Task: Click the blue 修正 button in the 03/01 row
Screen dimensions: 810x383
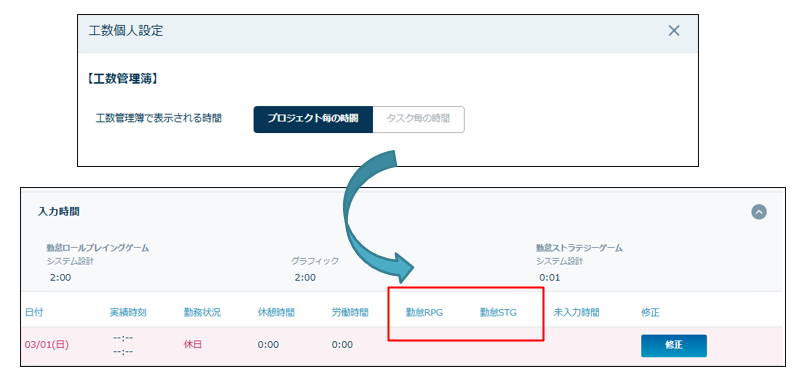Action: coord(674,345)
